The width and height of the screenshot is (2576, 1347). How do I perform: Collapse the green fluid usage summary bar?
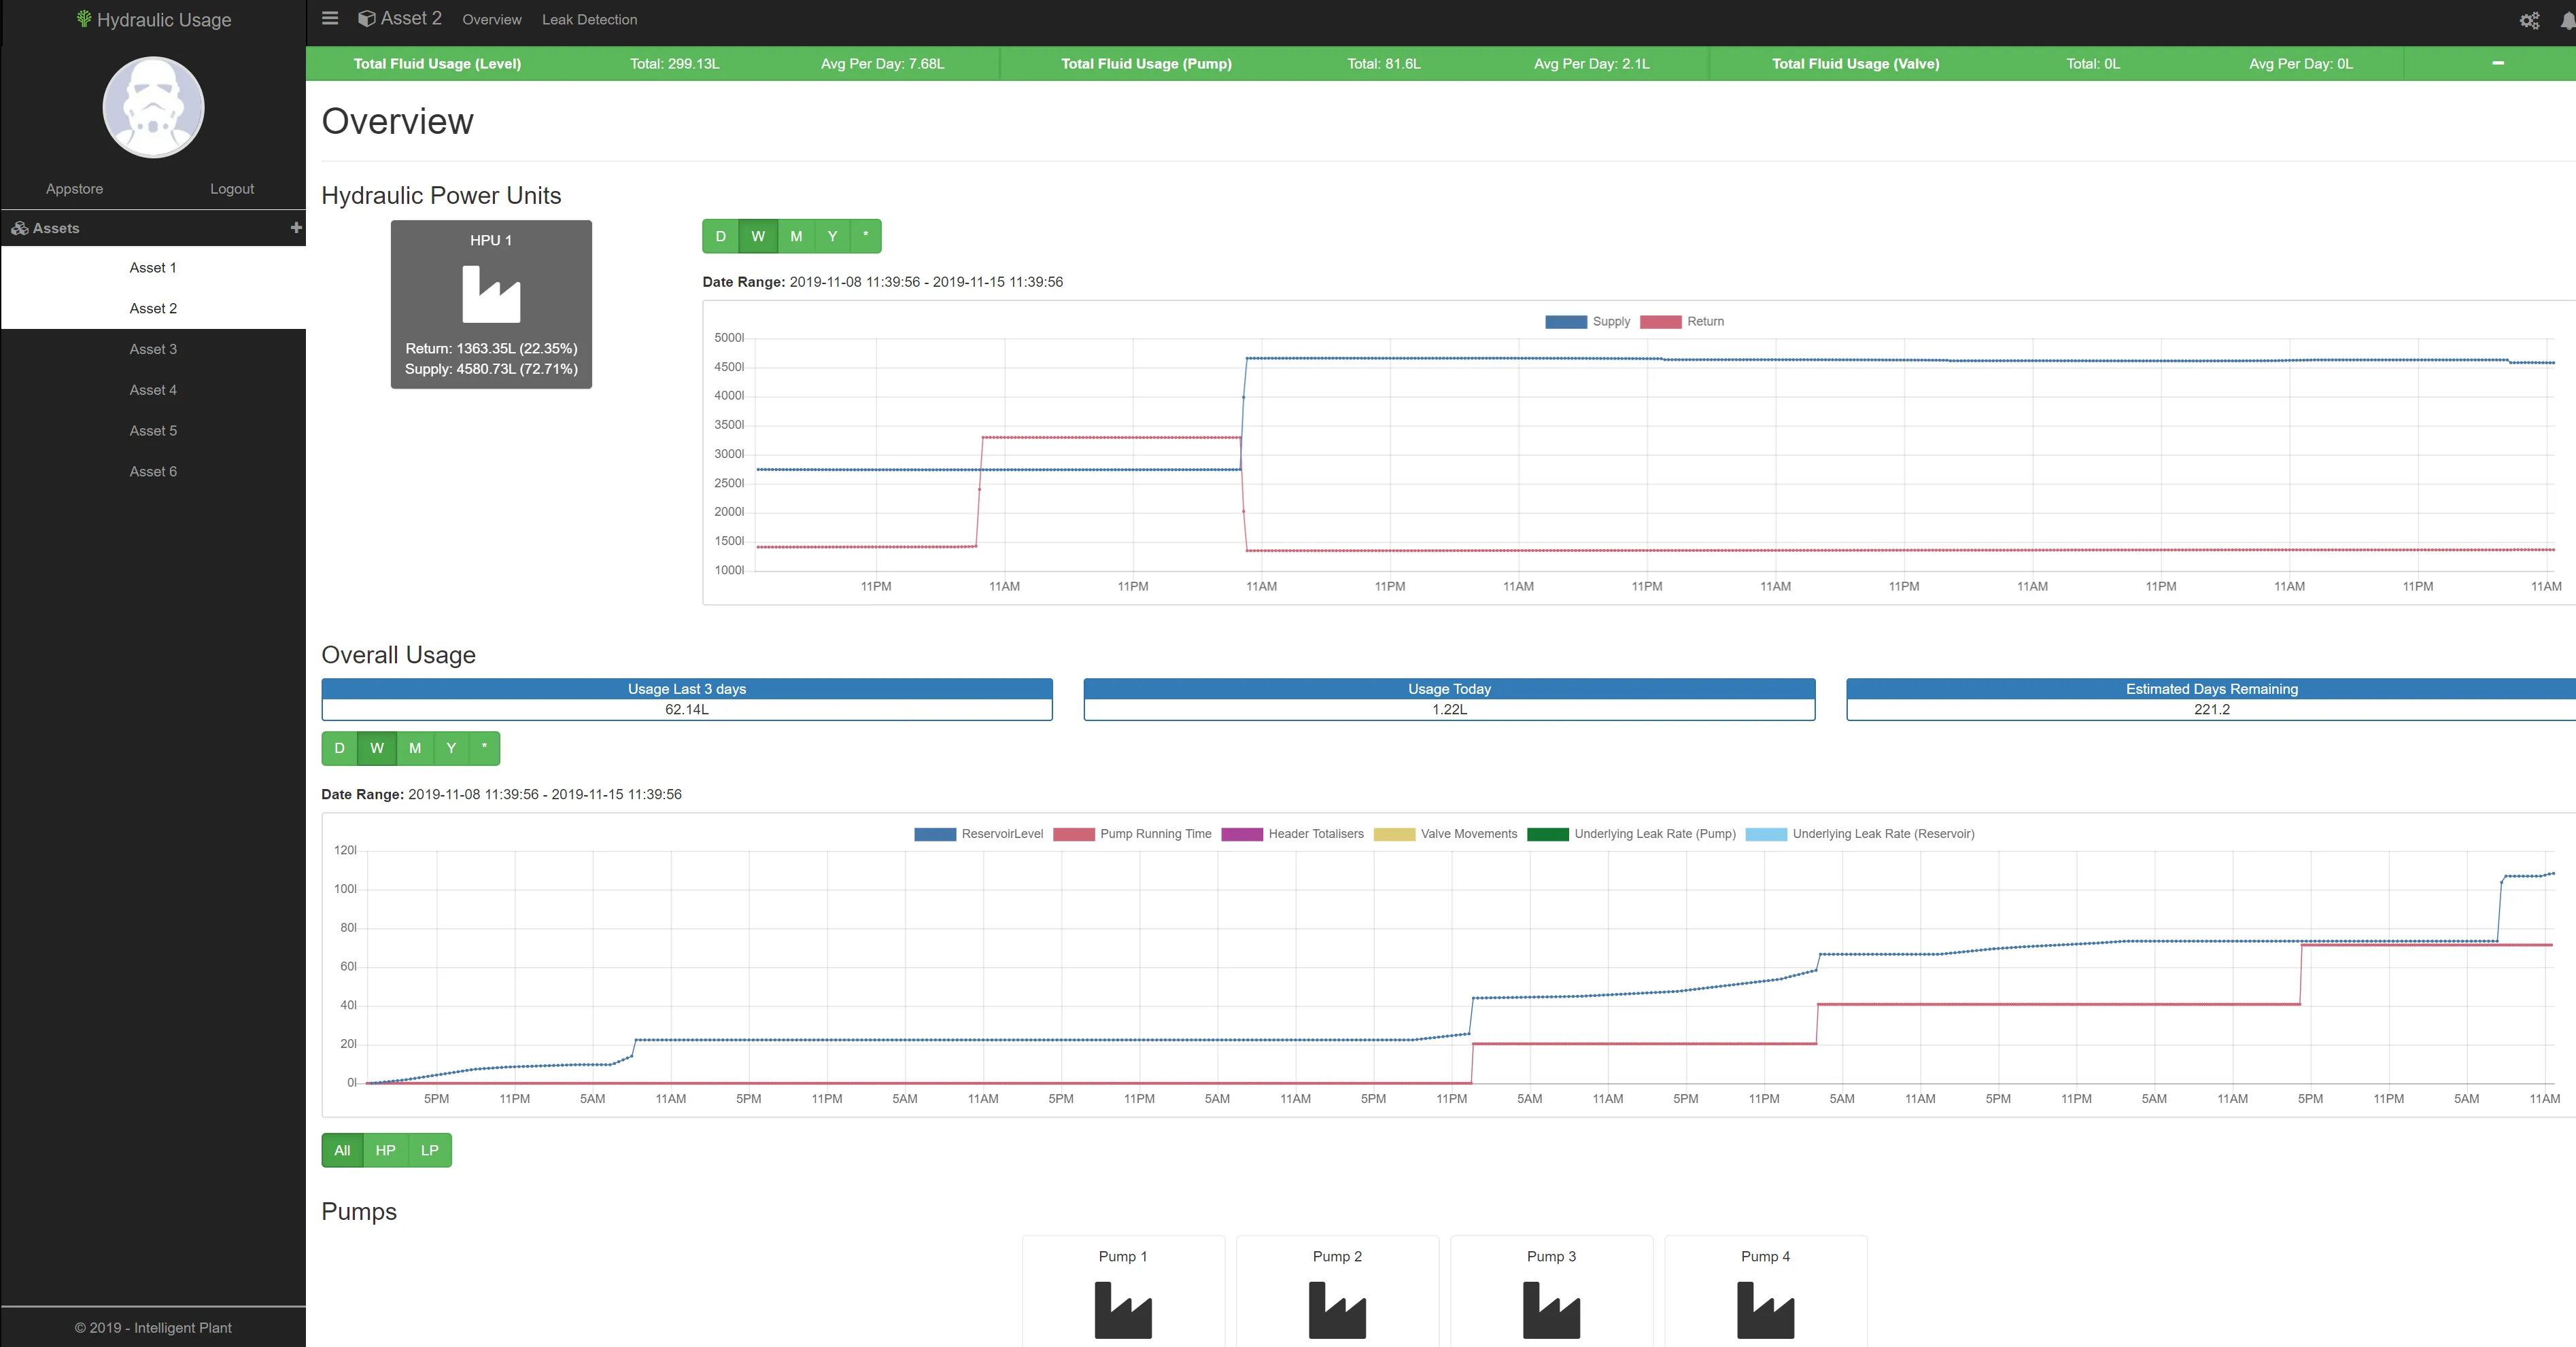tap(2497, 63)
